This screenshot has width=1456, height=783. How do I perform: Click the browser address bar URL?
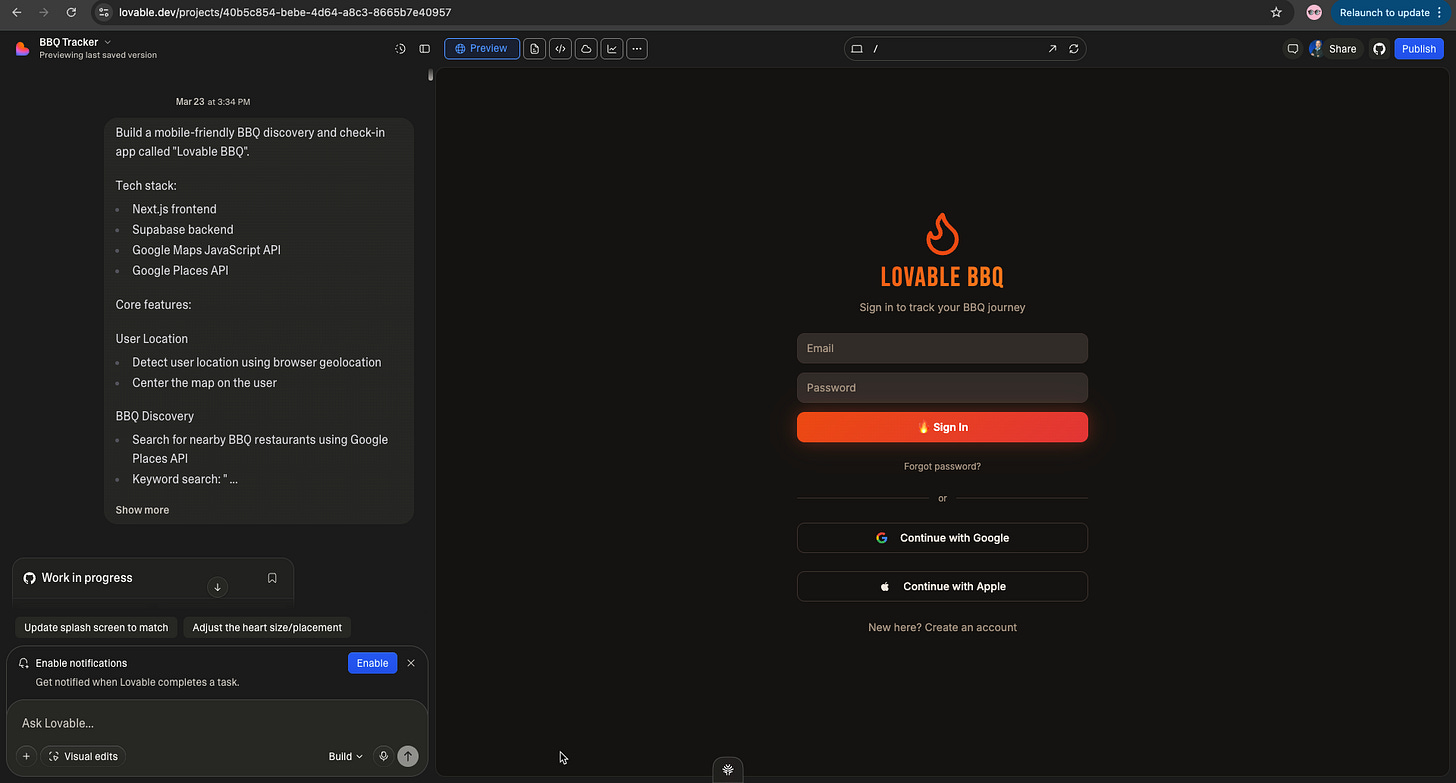285,12
